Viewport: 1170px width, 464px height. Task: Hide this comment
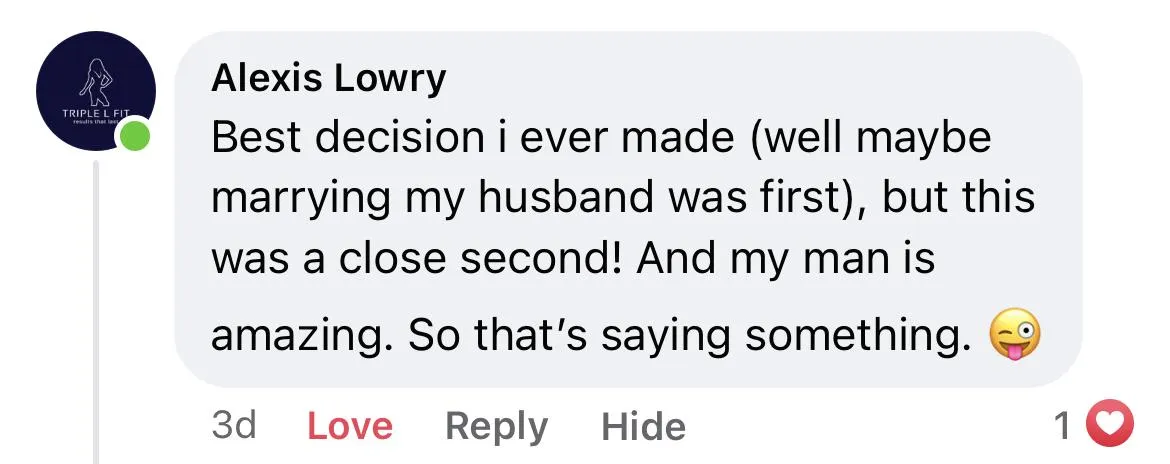click(643, 428)
